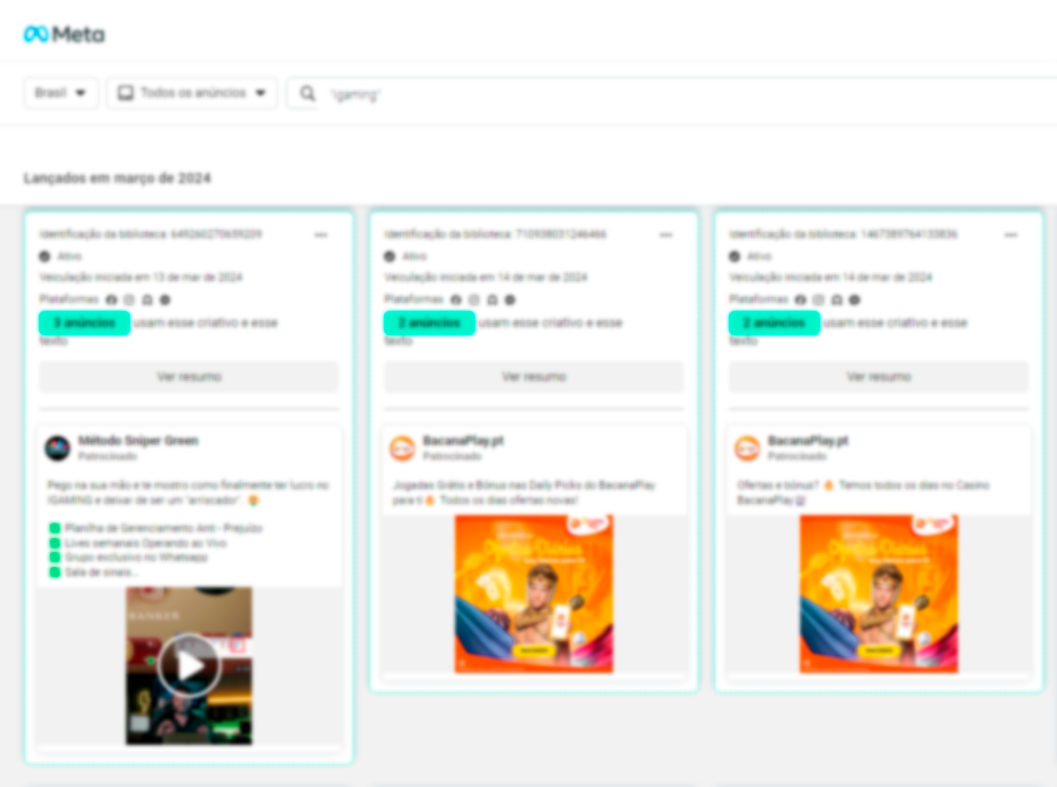The image size is (1057, 787).
Task: Click BacanaPlay.pt avatar in the third card
Action: (x=747, y=448)
